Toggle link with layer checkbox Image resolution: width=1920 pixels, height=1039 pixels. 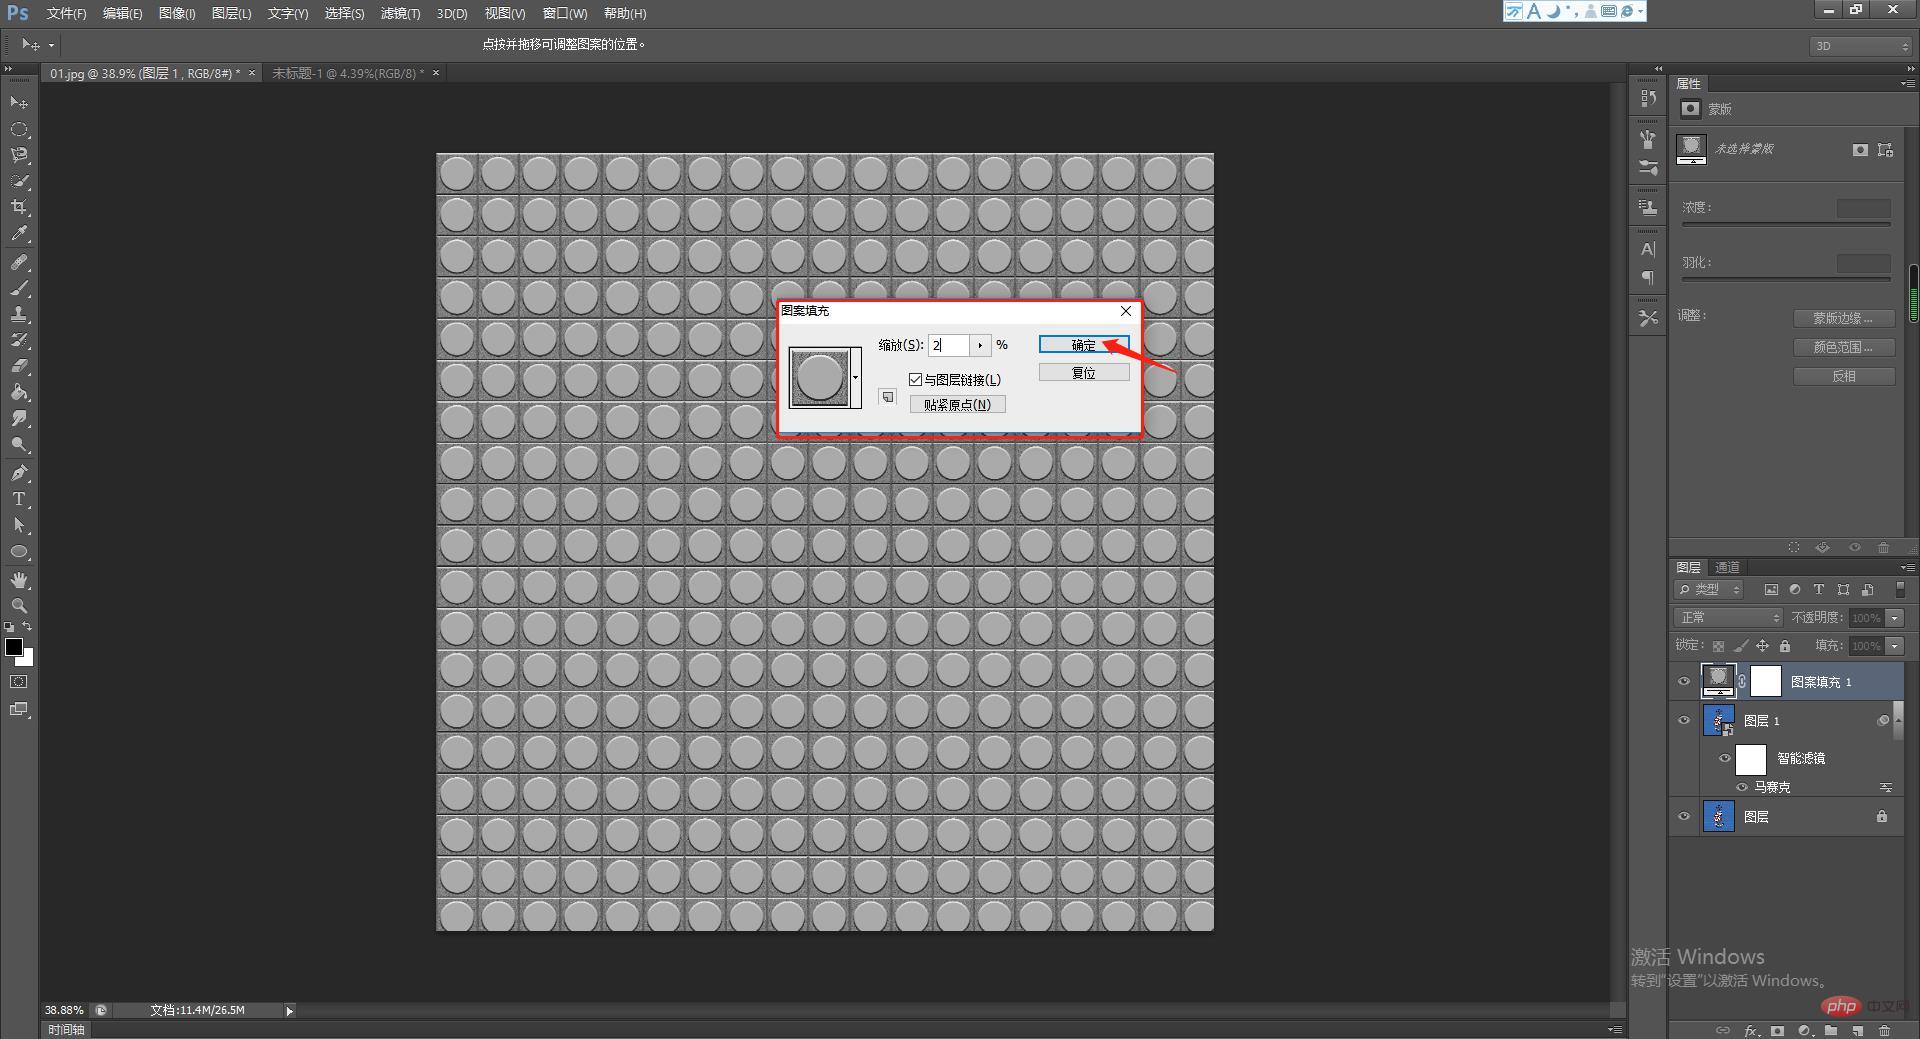(x=915, y=380)
